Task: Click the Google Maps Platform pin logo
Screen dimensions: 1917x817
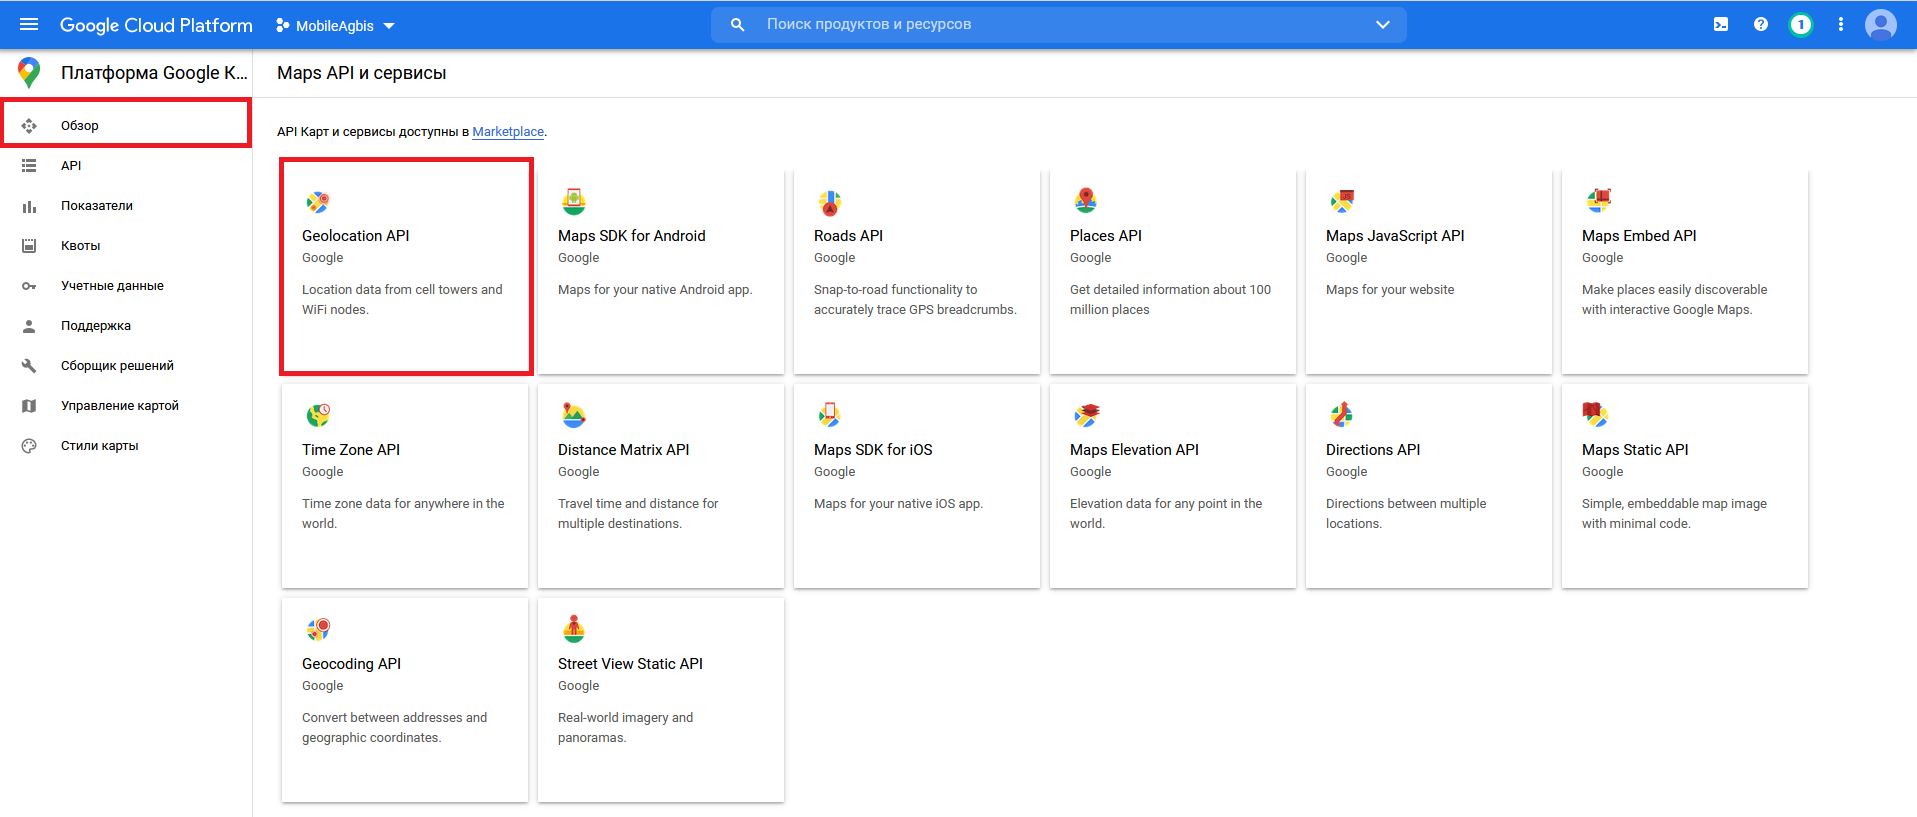Action: click(x=29, y=73)
